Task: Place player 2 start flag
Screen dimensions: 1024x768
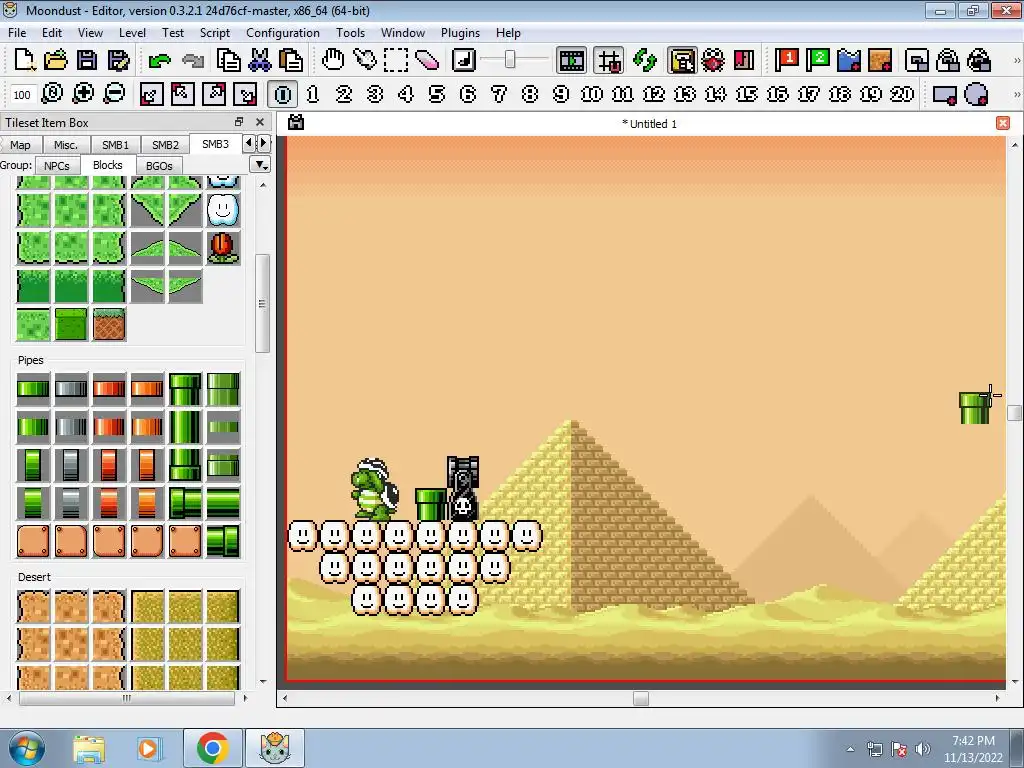Action: point(818,60)
